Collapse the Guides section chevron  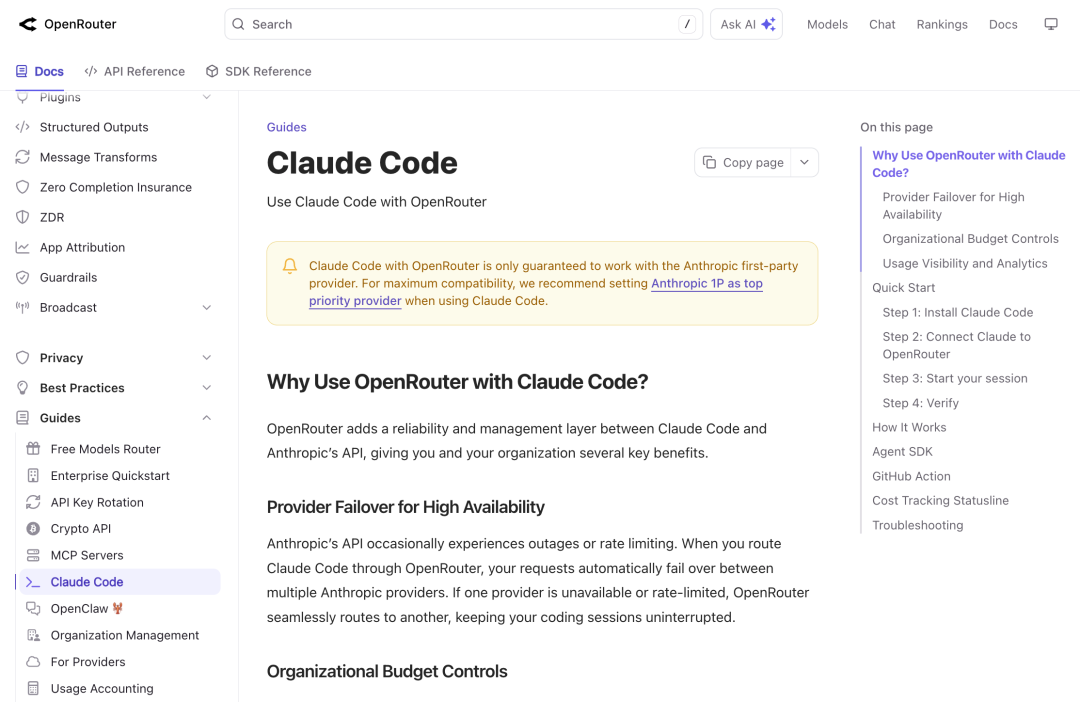pos(207,418)
